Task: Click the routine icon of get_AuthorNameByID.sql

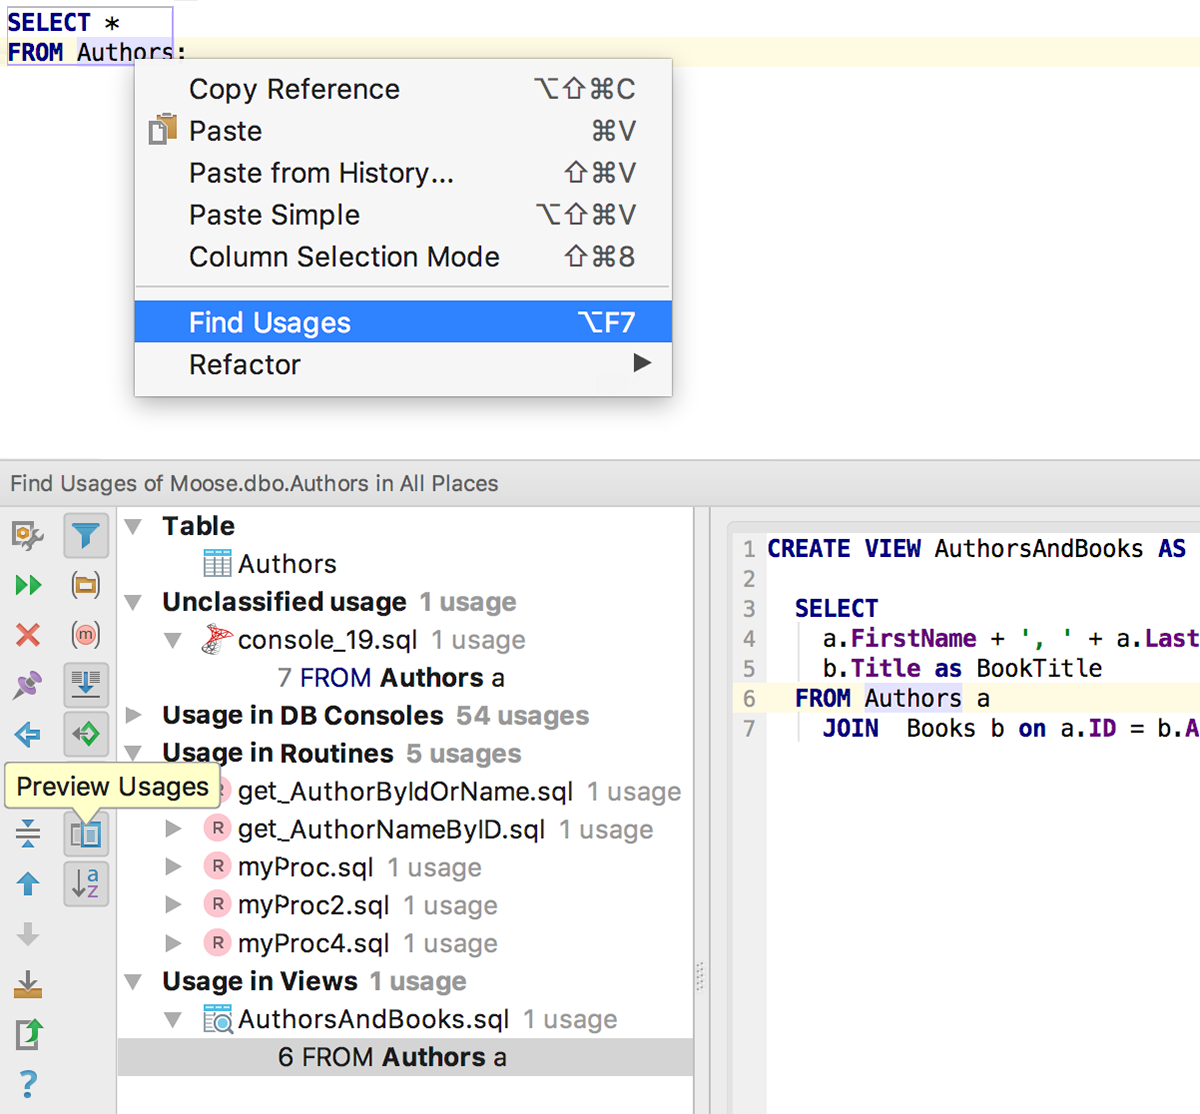Action: (217, 829)
